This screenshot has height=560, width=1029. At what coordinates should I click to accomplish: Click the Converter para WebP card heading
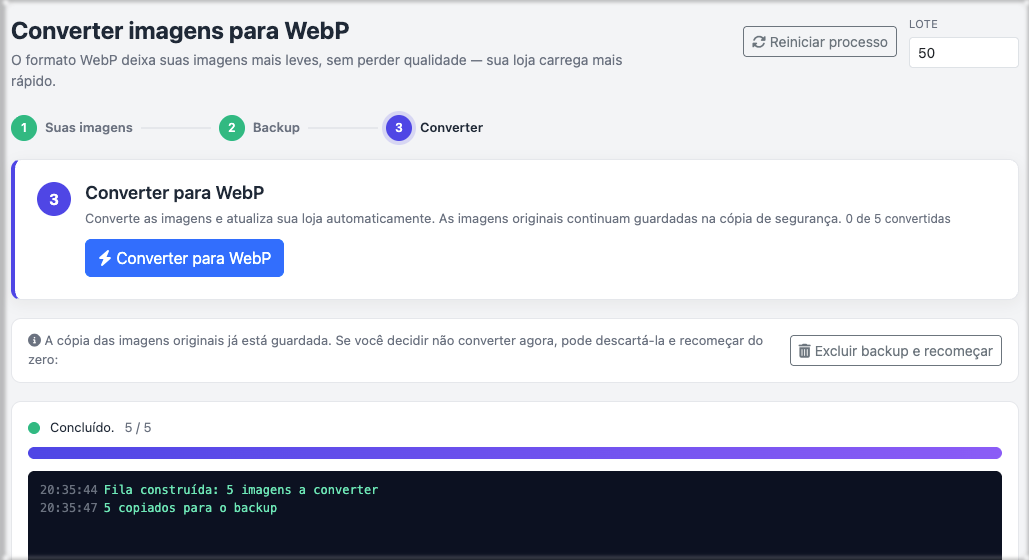[175, 192]
